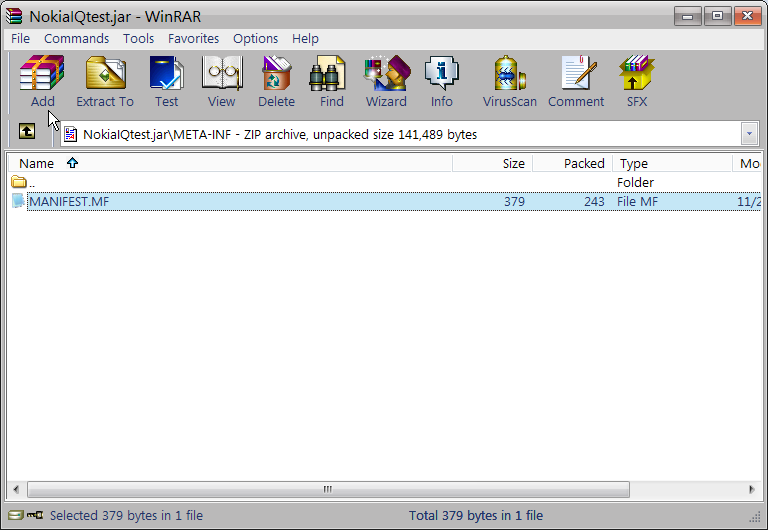
Task: Minimize the WinRAR window
Action: click(x=688, y=16)
